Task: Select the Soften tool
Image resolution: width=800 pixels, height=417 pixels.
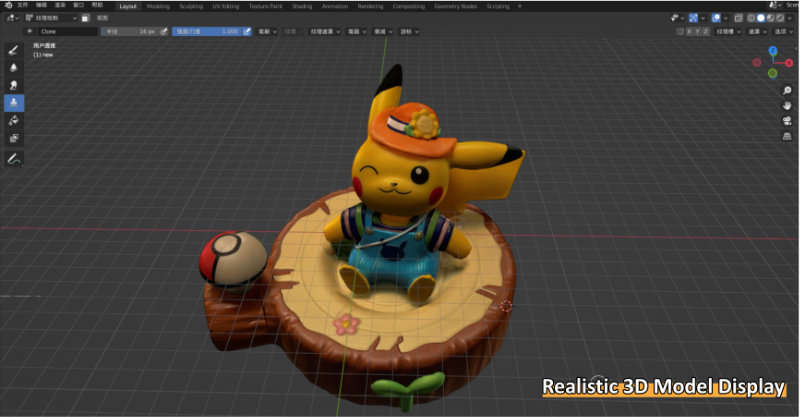Action: point(14,67)
